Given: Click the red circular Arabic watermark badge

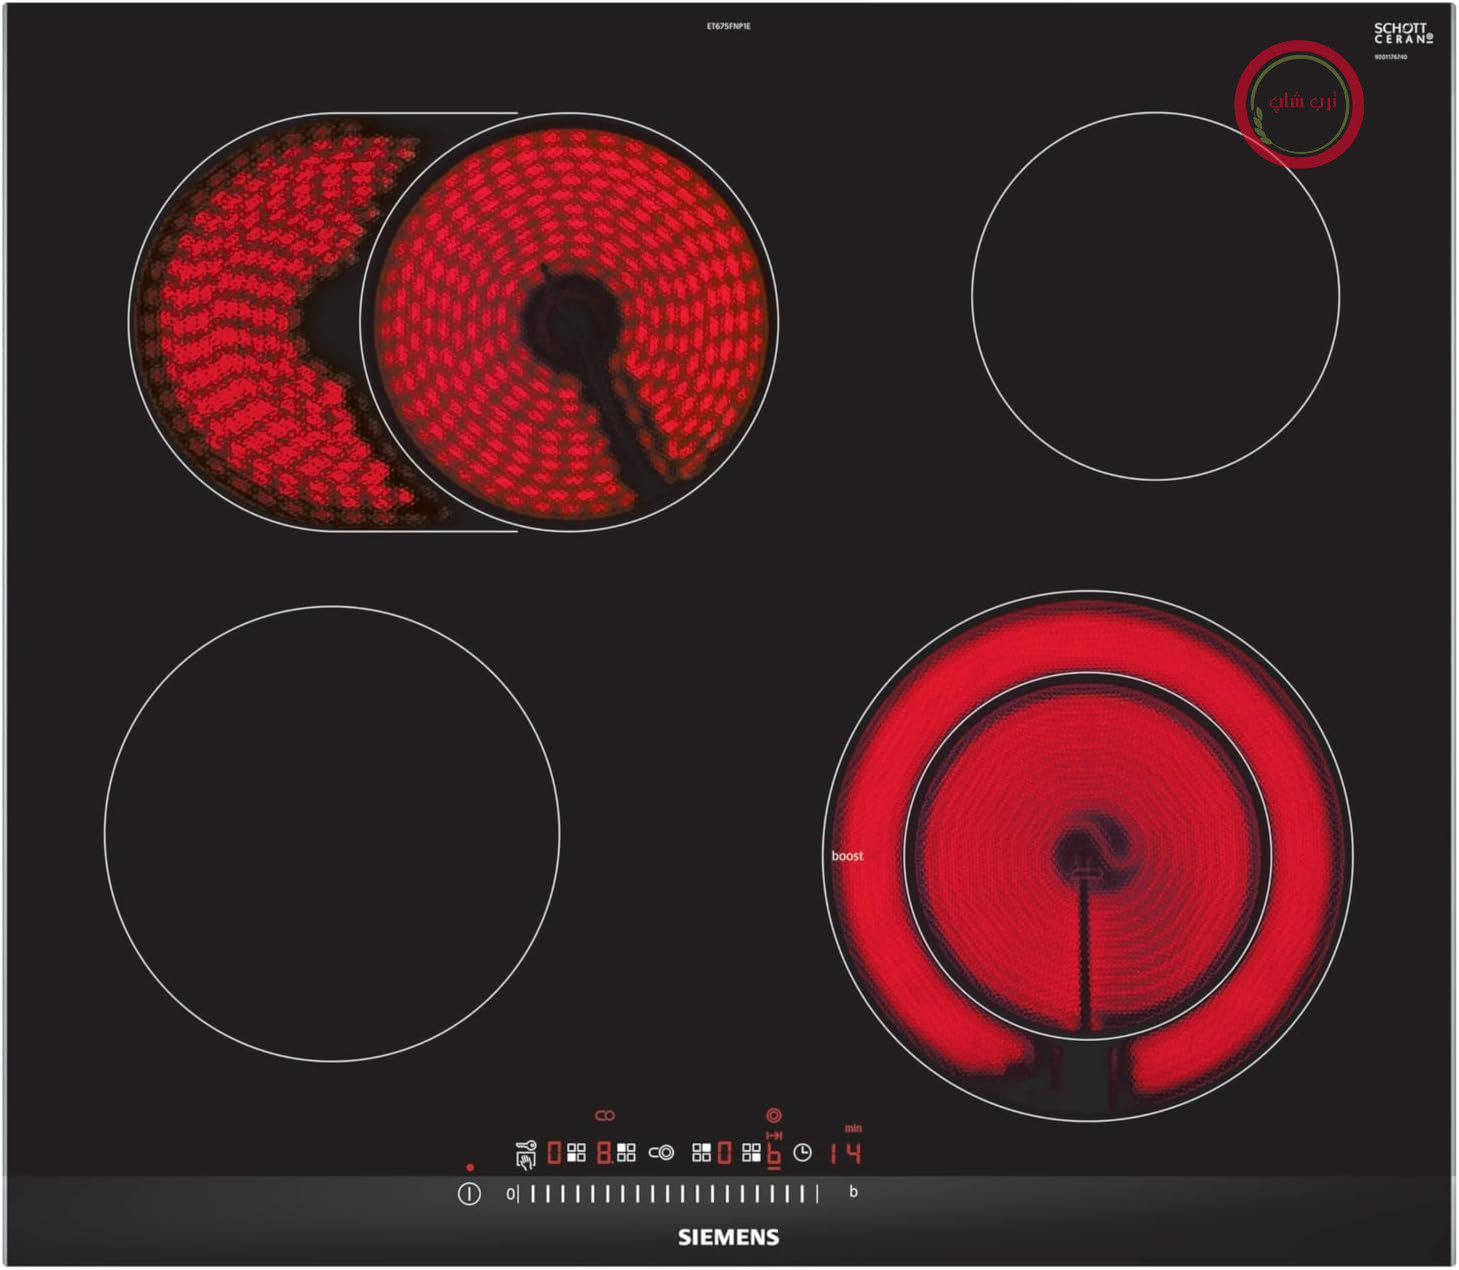Looking at the screenshot, I should pos(1299,103).
